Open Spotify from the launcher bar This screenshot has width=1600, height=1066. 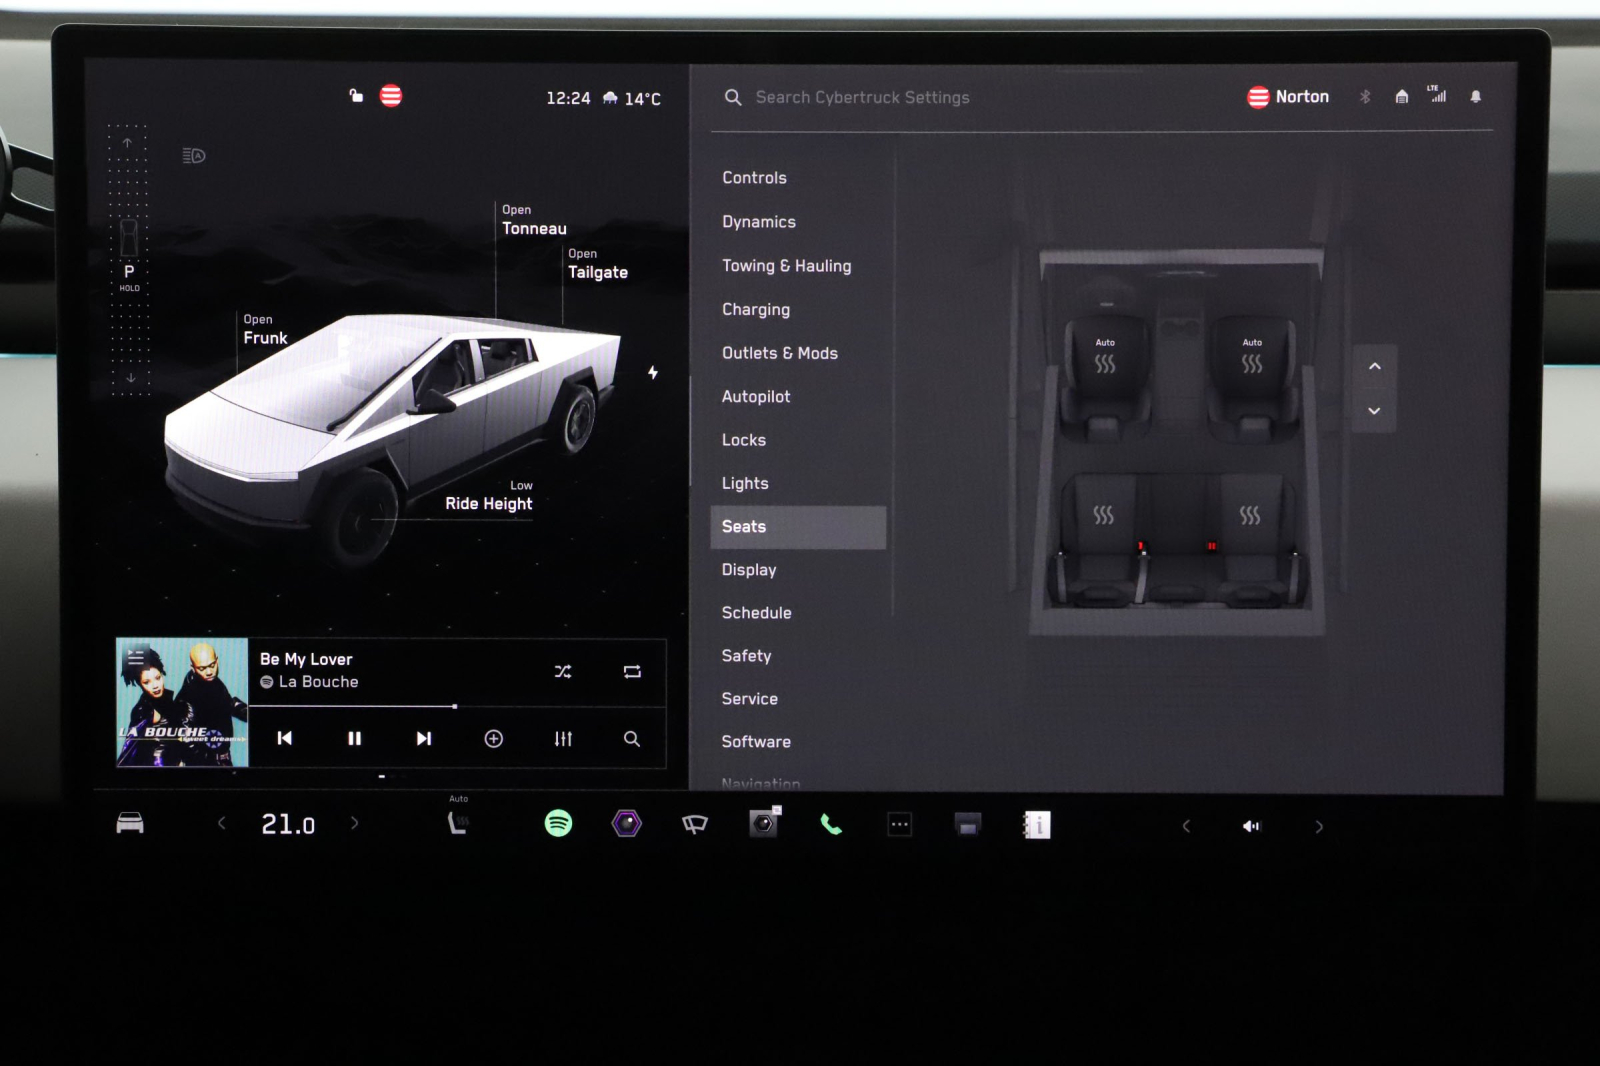(x=558, y=823)
